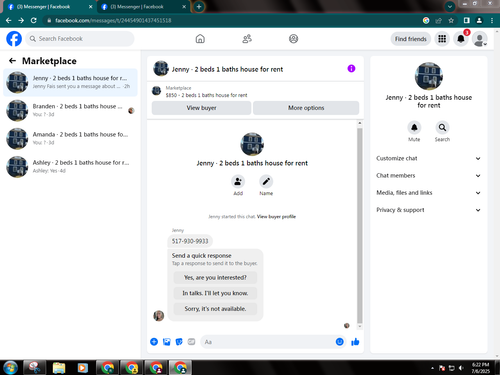This screenshot has height=375, width=500.
Task: Click the Add people icon in the chat
Action: tap(238, 181)
